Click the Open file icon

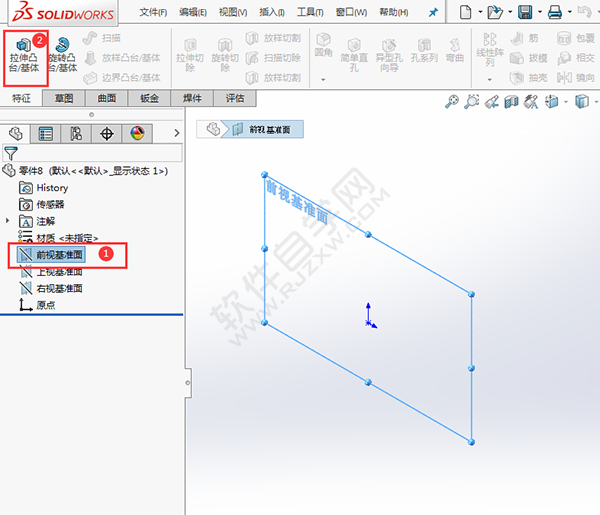495,12
